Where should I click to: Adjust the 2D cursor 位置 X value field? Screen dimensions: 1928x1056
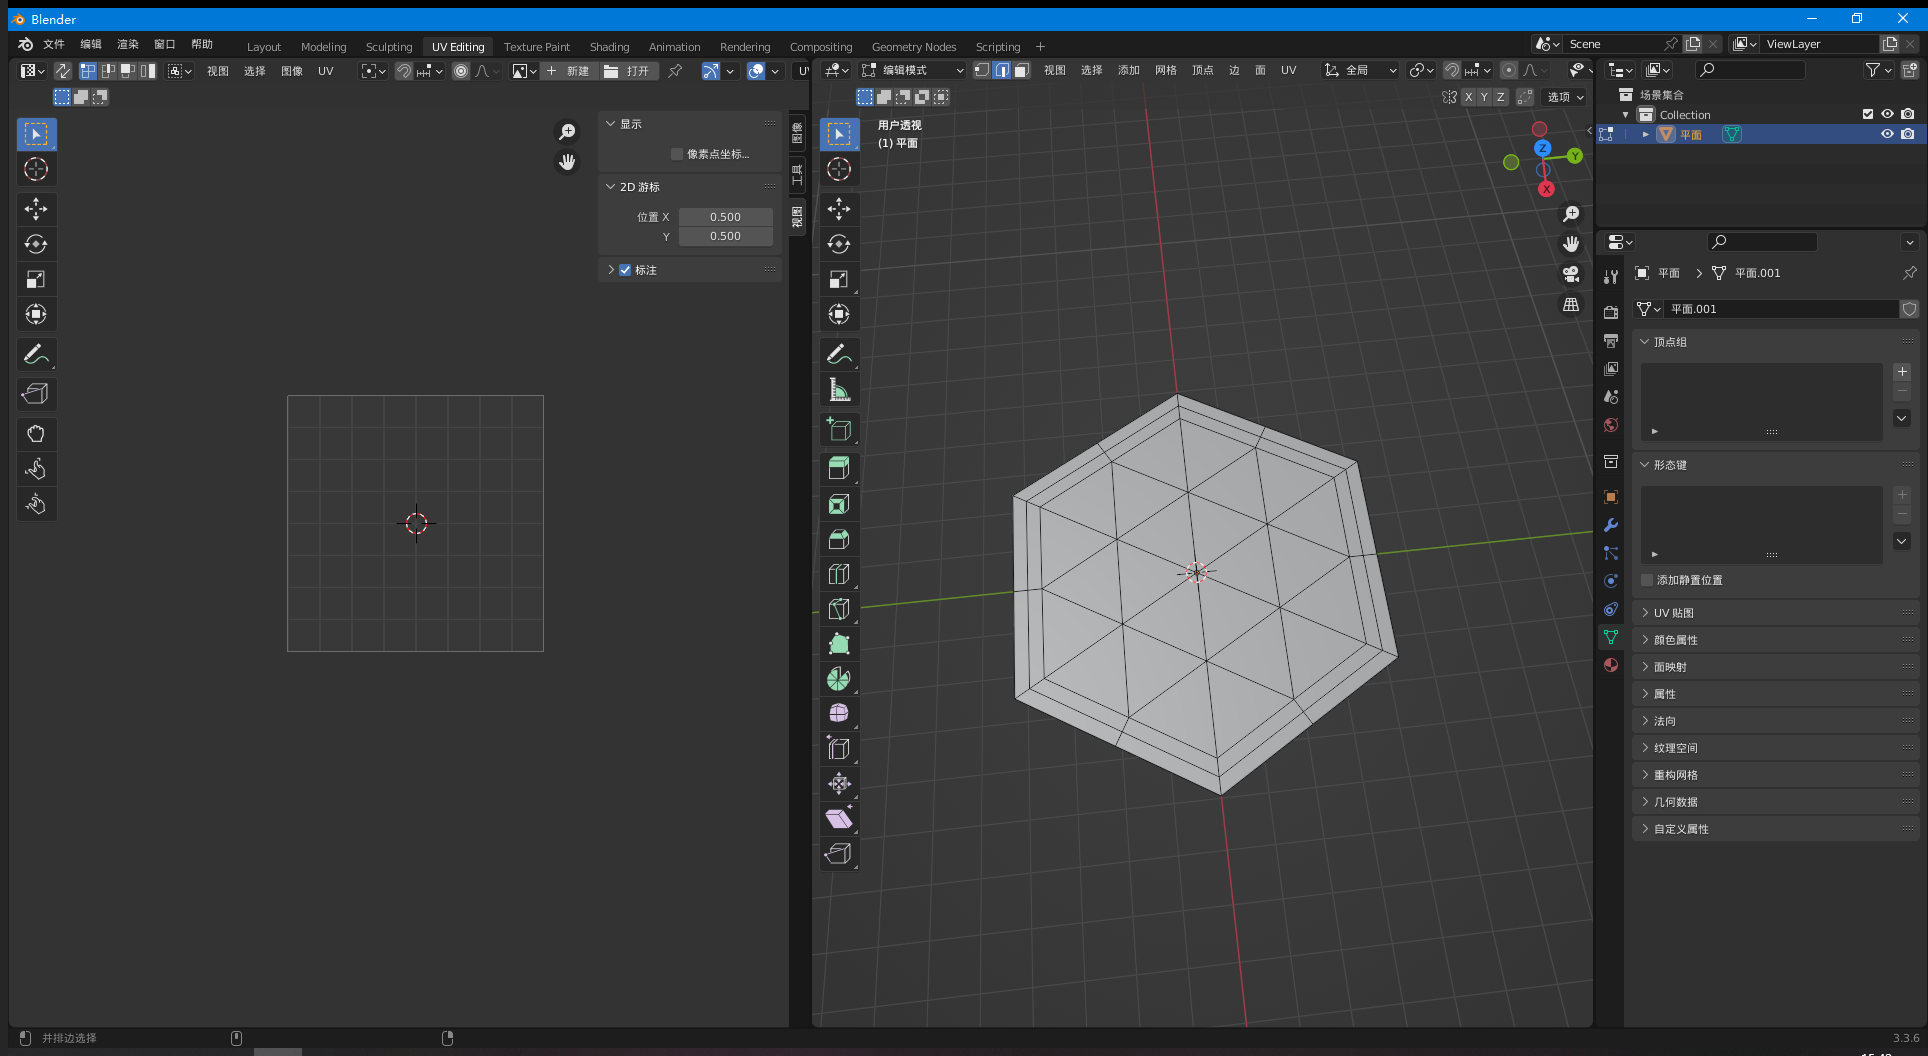[725, 217]
